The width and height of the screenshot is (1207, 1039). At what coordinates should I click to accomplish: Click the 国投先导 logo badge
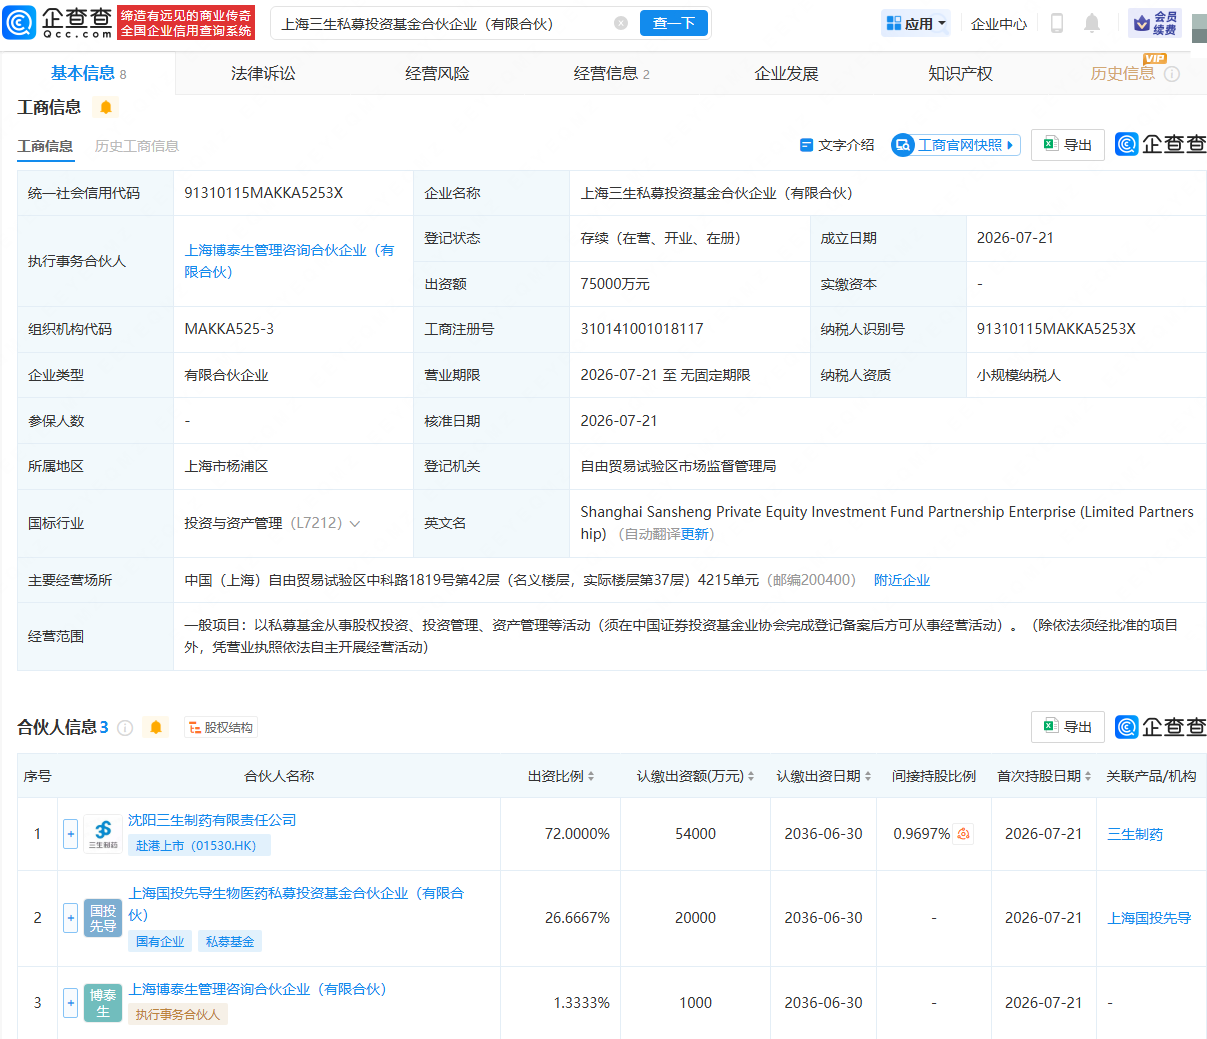tap(103, 918)
